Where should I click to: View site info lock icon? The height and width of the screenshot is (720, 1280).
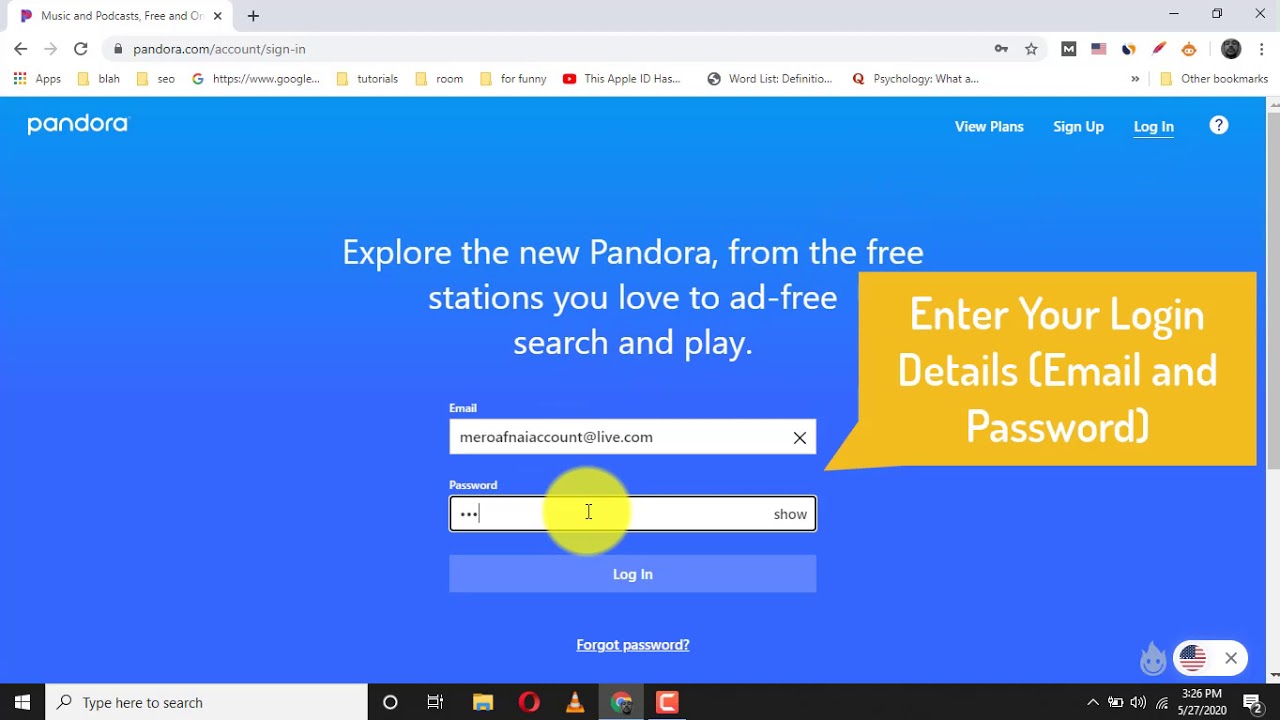[118, 49]
